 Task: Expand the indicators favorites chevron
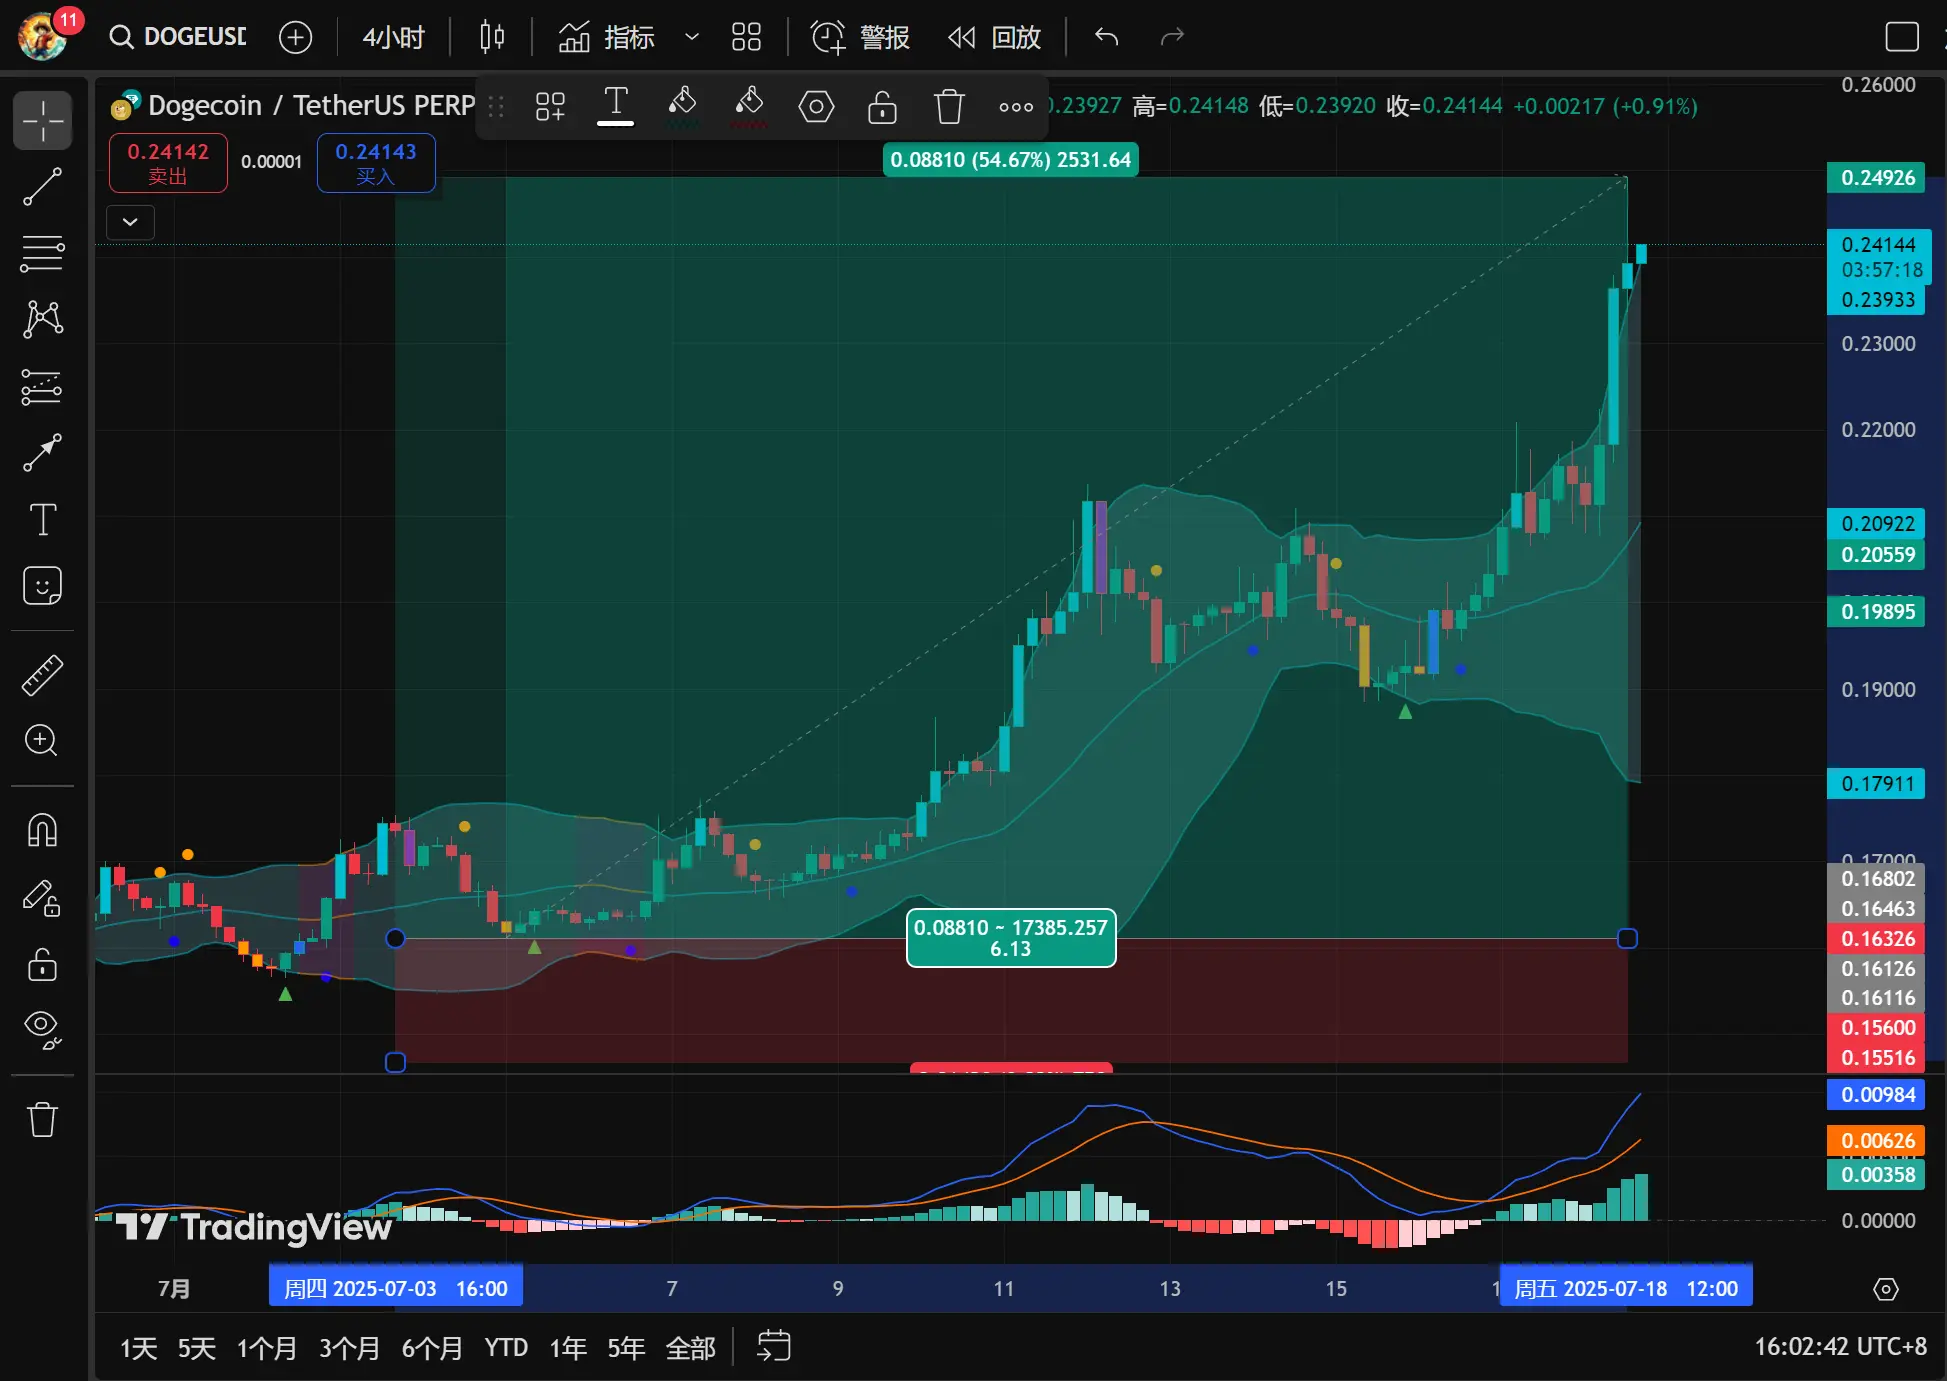pos(691,37)
